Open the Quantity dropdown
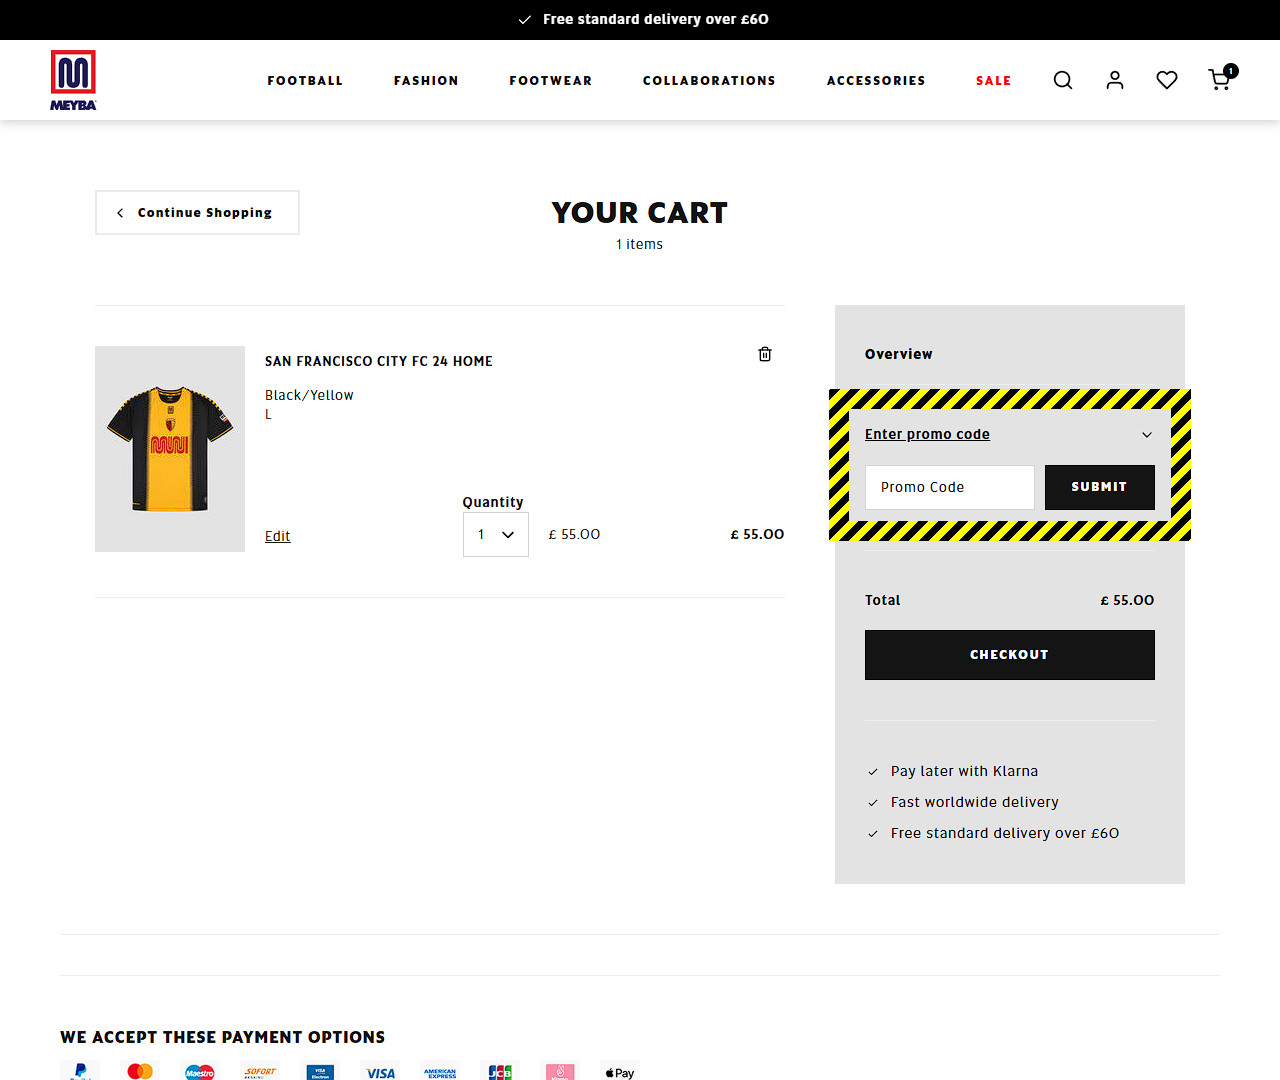The height and width of the screenshot is (1080, 1280). tap(496, 535)
